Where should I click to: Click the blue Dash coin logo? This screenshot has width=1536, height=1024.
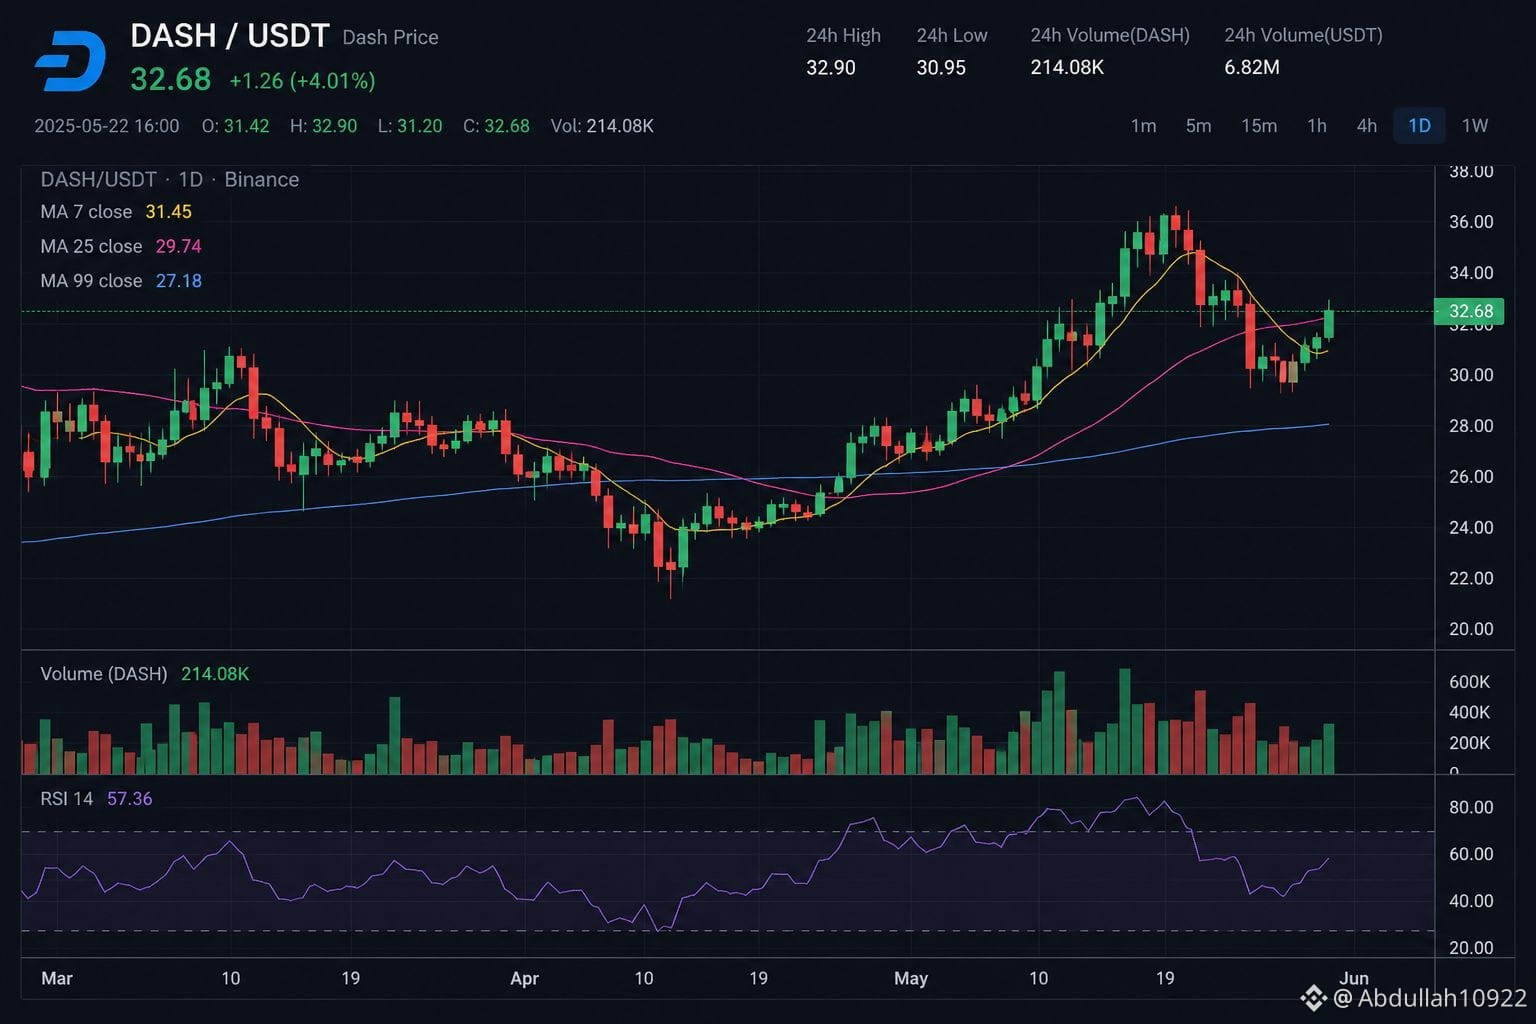[70, 61]
